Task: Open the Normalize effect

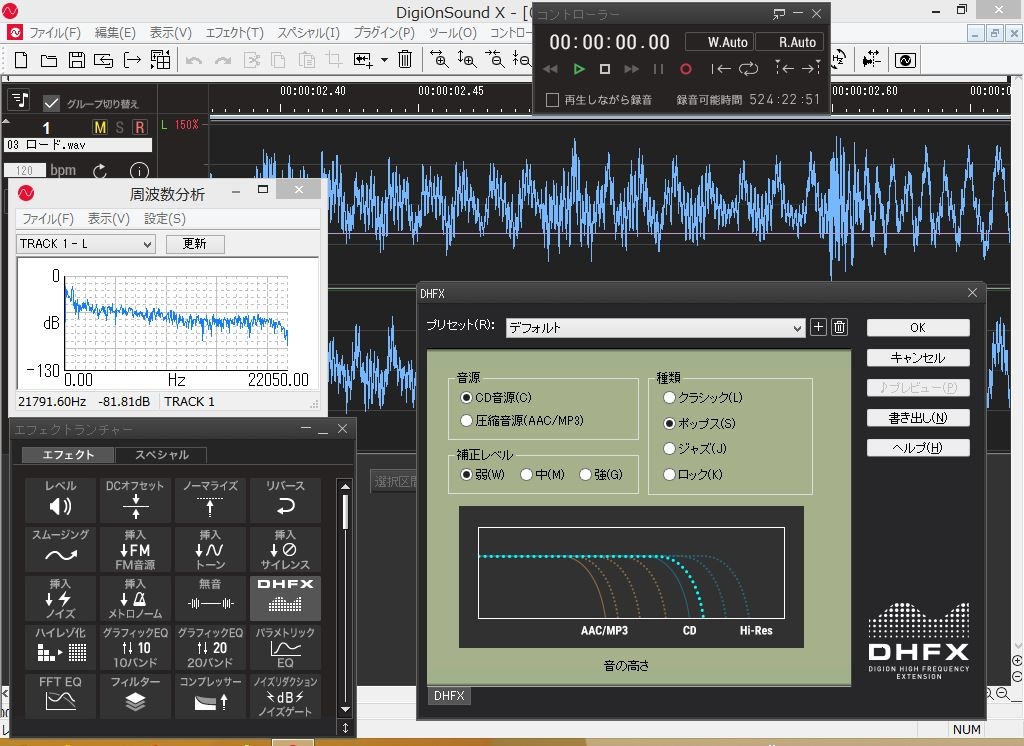Action: (x=210, y=500)
